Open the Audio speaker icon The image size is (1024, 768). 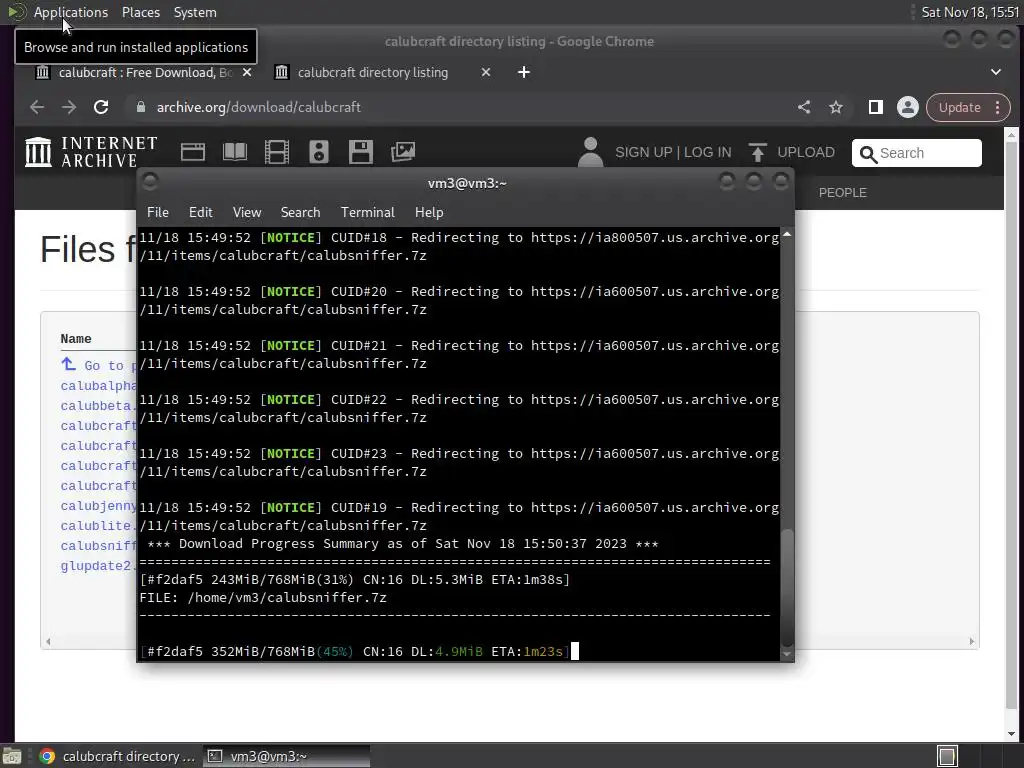pyautogui.click(x=319, y=152)
